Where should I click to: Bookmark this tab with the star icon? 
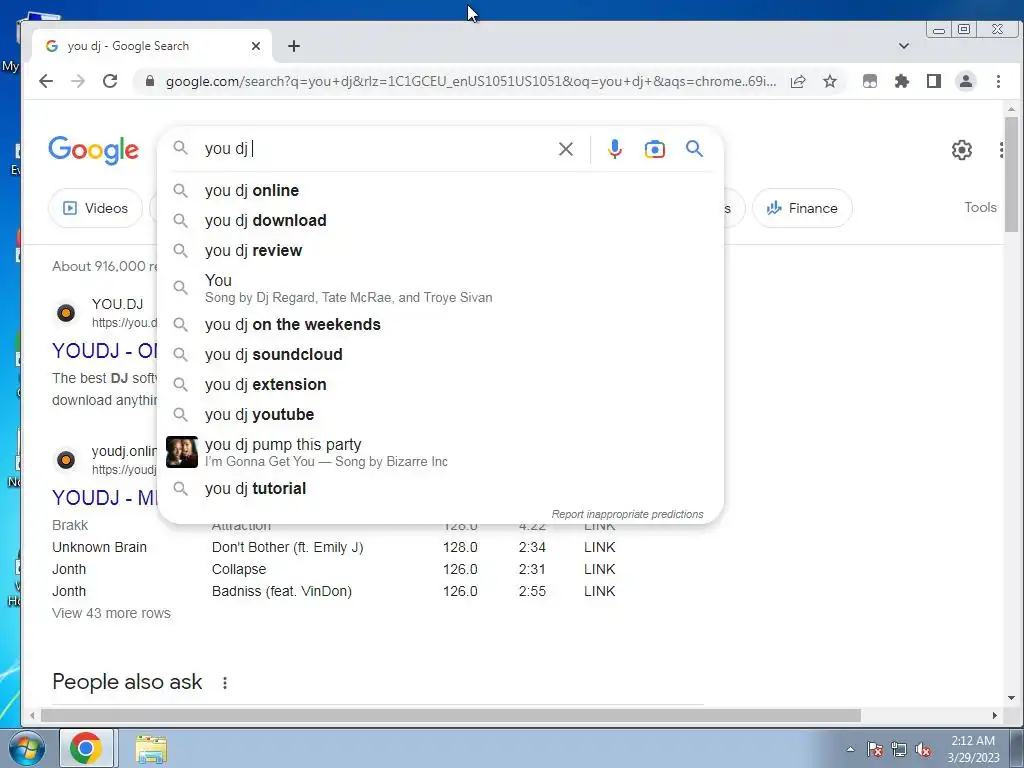click(x=829, y=81)
